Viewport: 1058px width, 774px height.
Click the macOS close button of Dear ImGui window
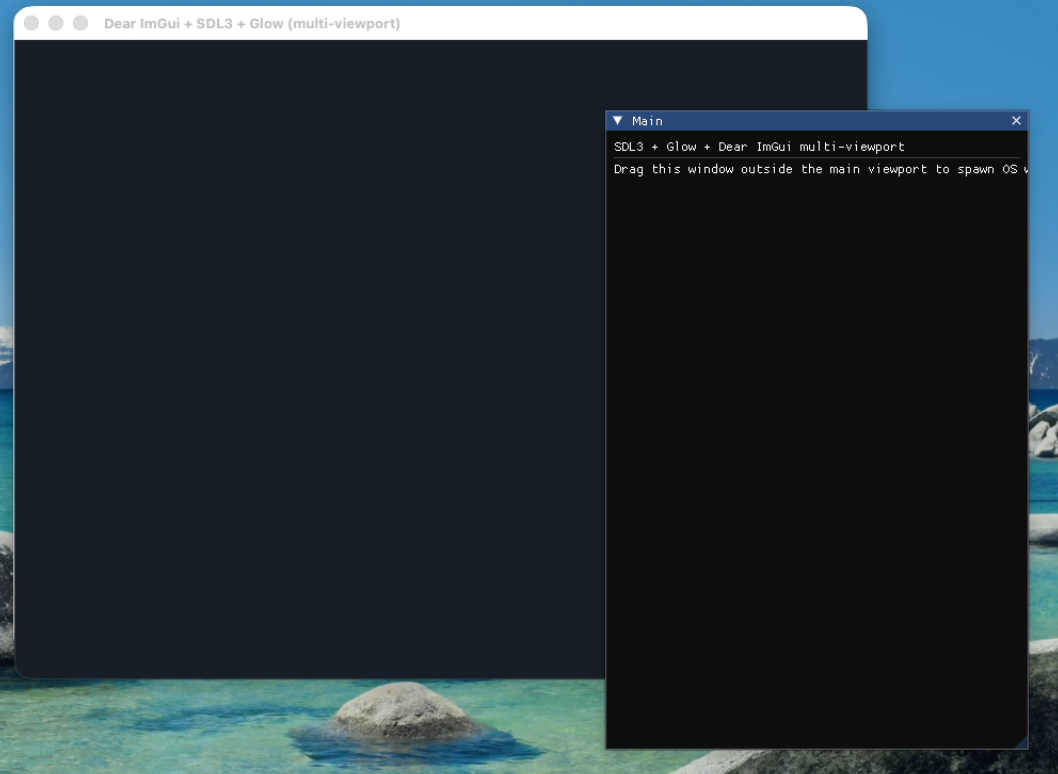coord(31,23)
